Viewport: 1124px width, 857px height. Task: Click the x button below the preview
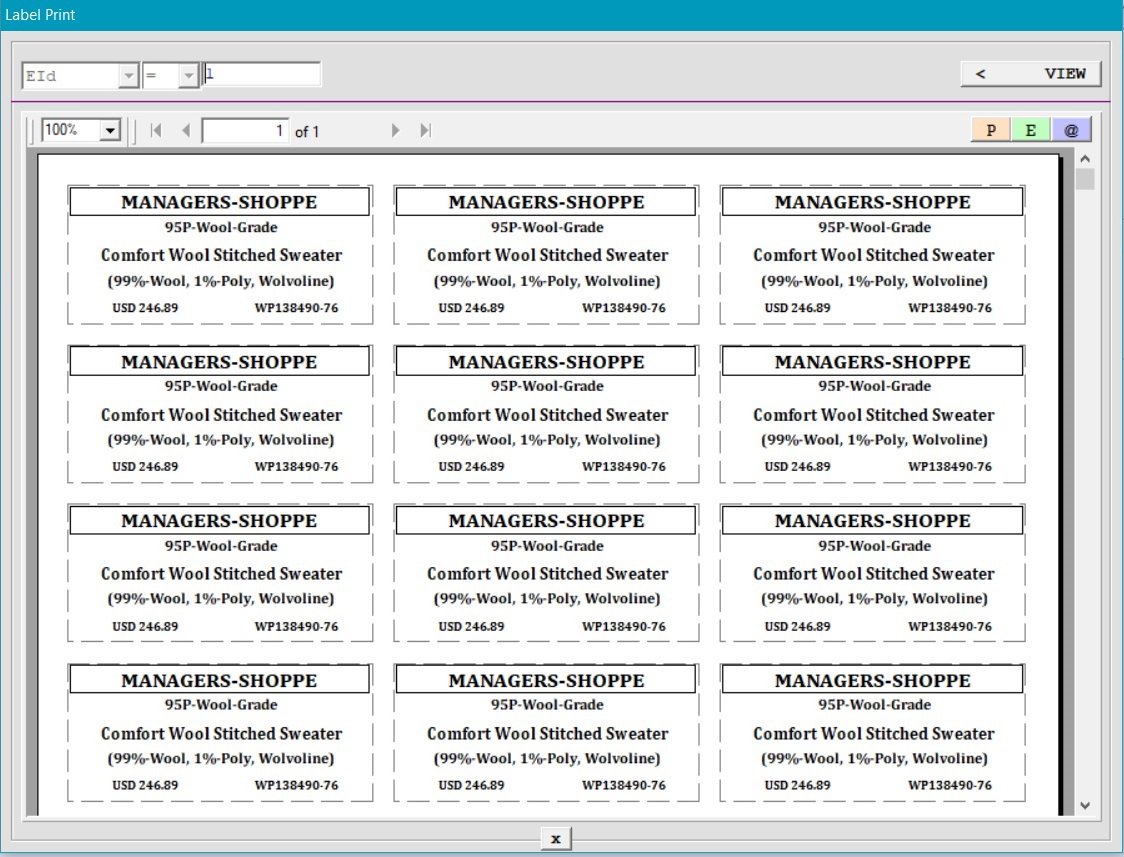coord(555,839)
